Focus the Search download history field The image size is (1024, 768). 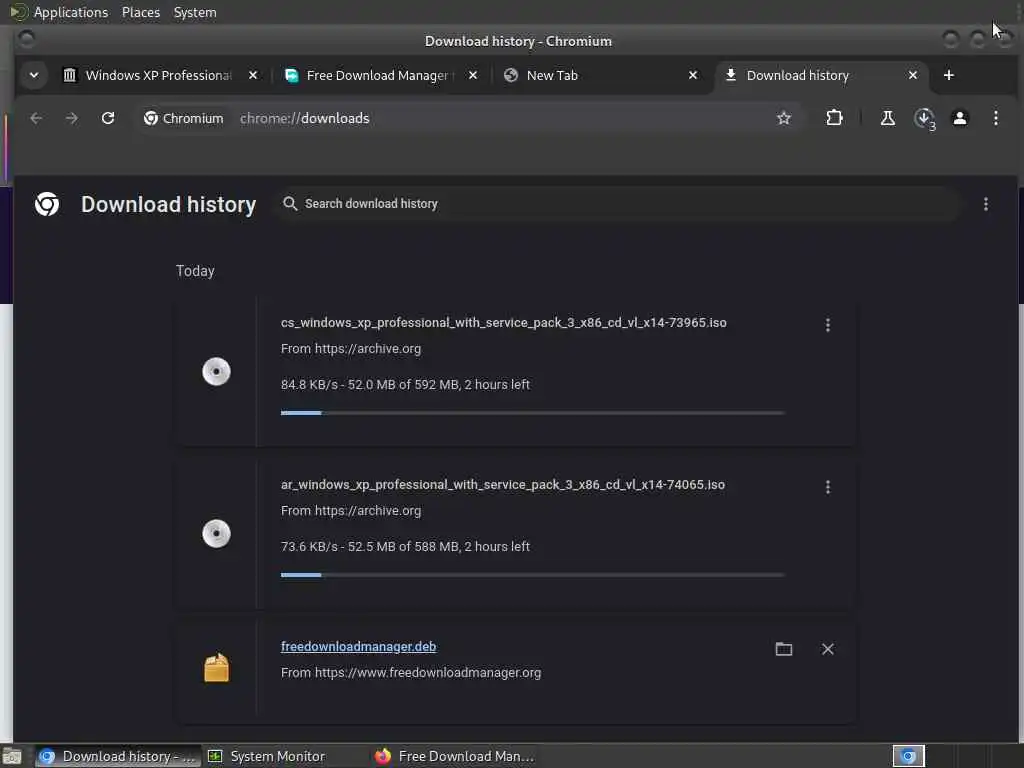point(617,204)
